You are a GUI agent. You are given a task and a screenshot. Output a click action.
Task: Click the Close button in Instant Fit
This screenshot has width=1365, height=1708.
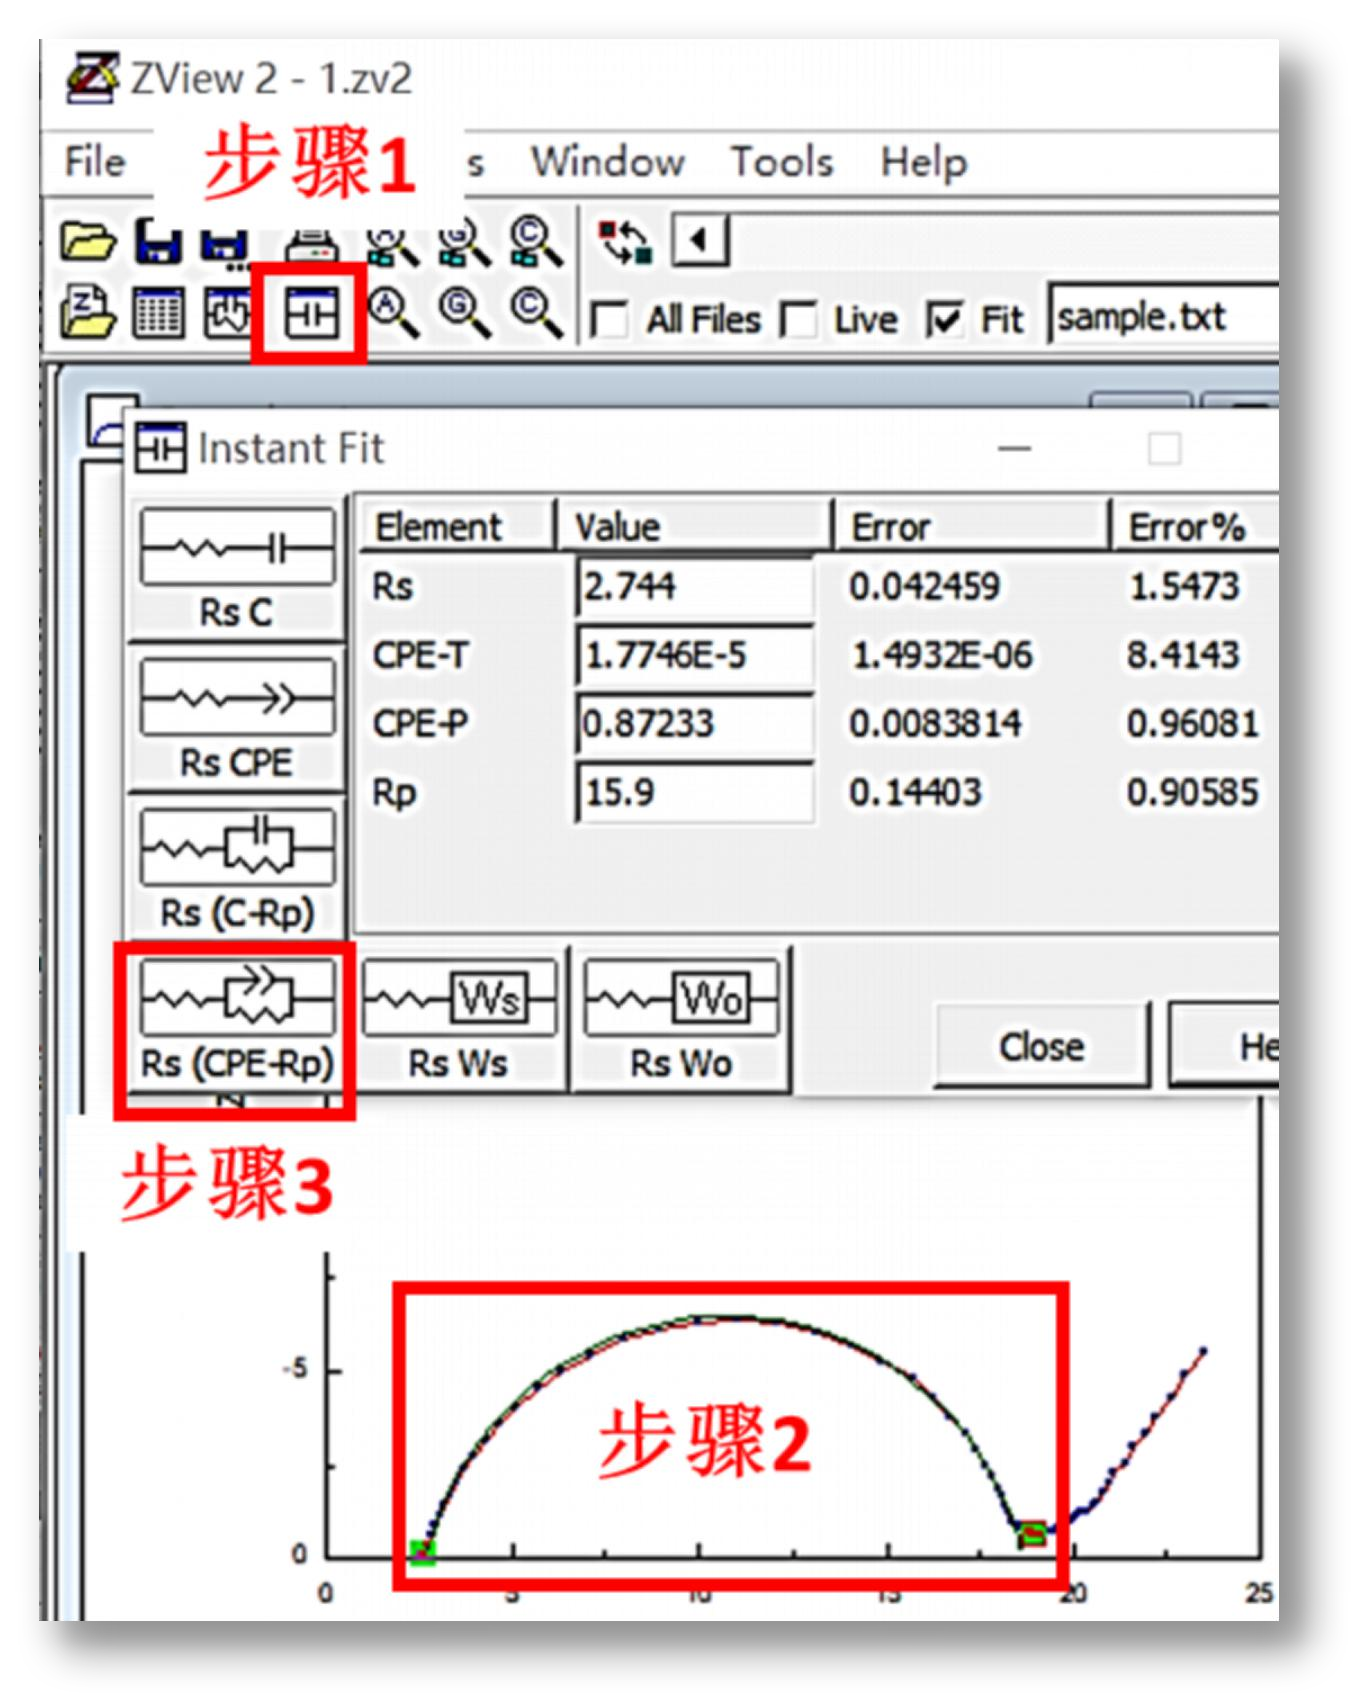click(1042, 1046)
